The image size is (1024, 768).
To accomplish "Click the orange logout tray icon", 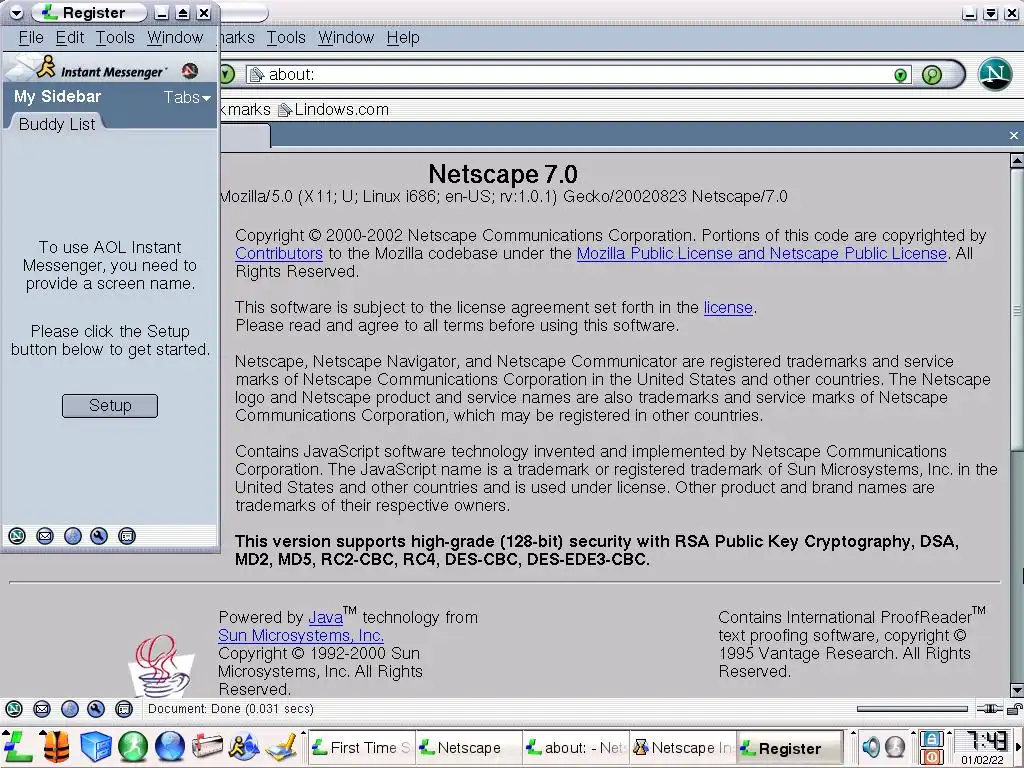I will coord(931,757).
